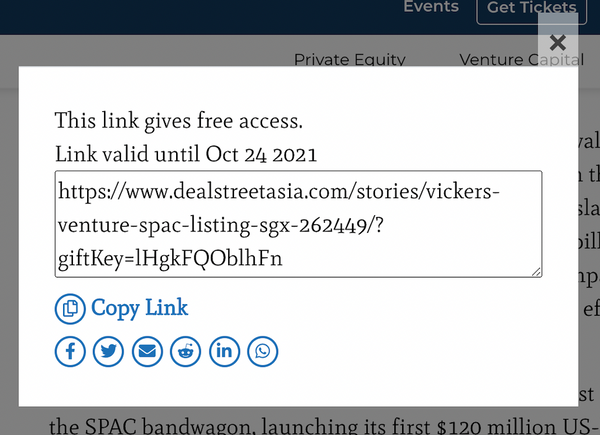Click the "Link valid until Oct 24 2021" text
This screenshot has height=435, width=600.
tap(186, 154)
